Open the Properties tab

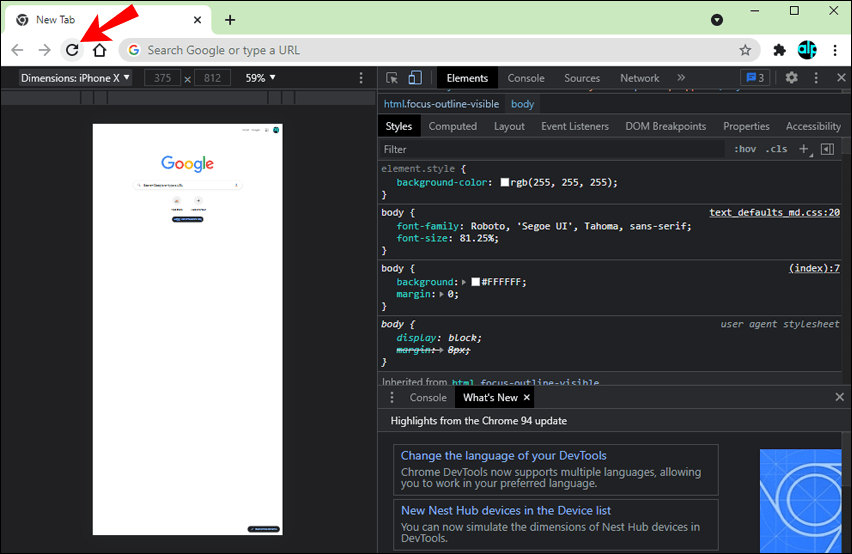(x=746, y=126)
